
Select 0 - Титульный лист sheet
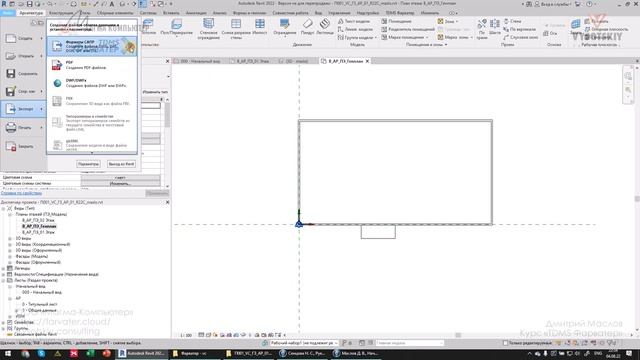point(40,304)
